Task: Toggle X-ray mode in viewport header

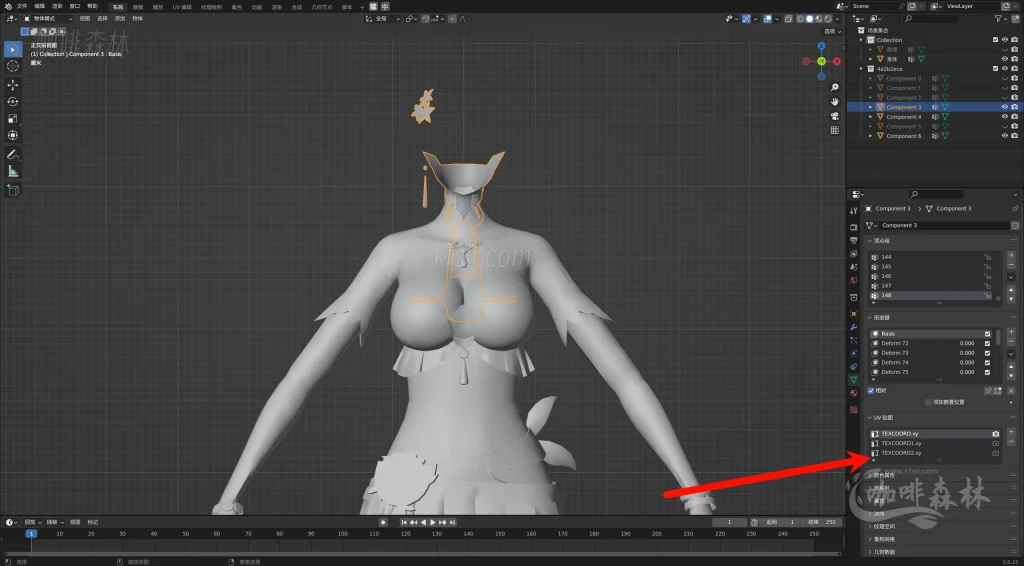Action: tap(789, 19)
